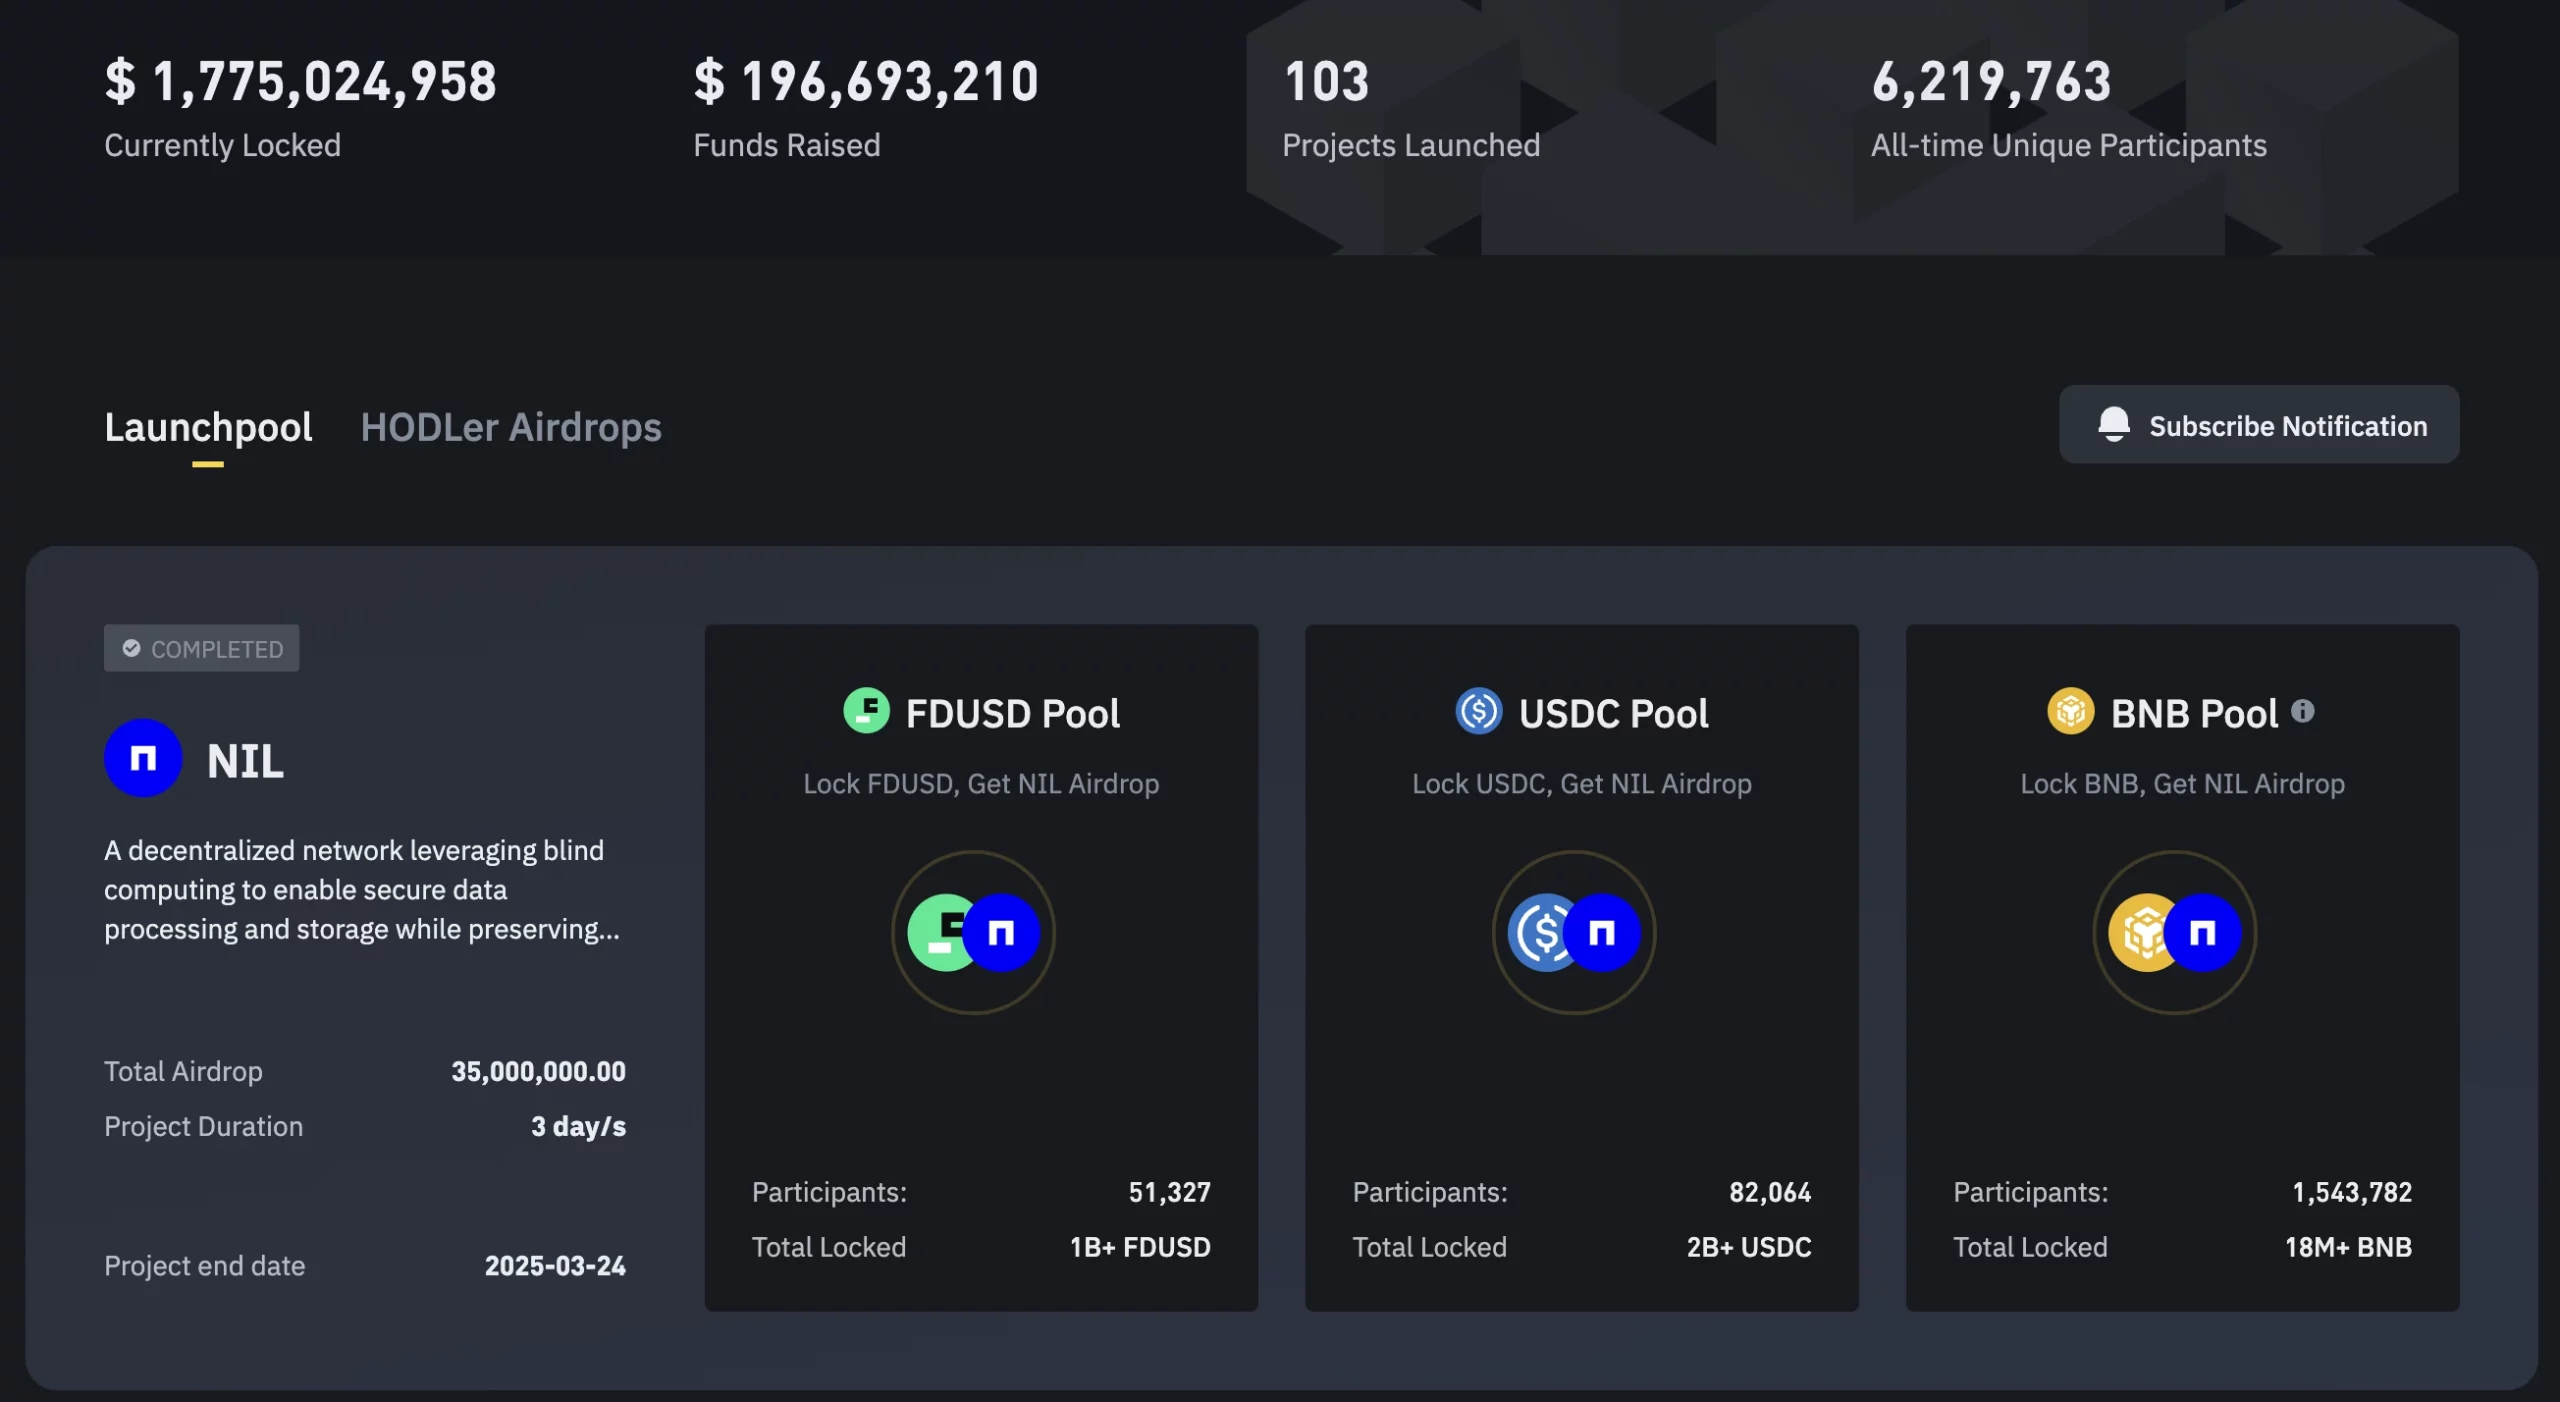Click 'Lock BNB, Get NIL Airdrop' text
This screenshot has width=2560, height=1402.
coord(2183,784)
